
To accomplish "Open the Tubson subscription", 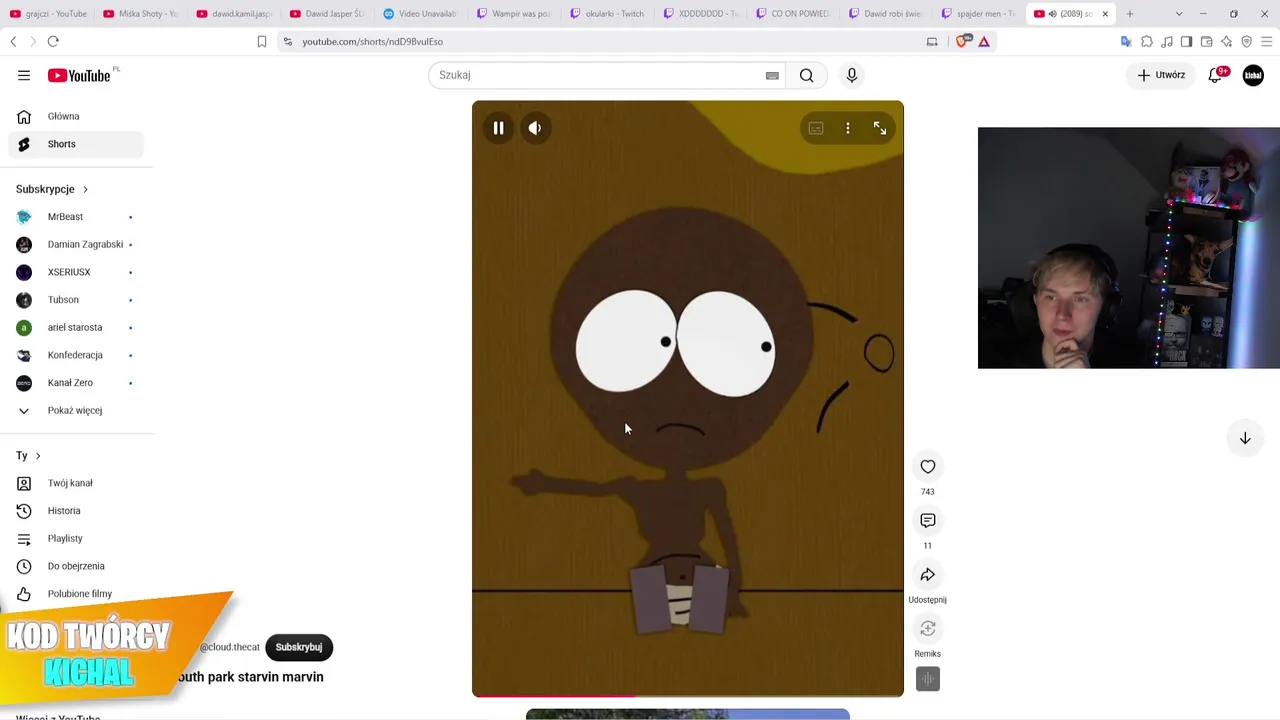I will pyautogui.click(x=75, y=300).
